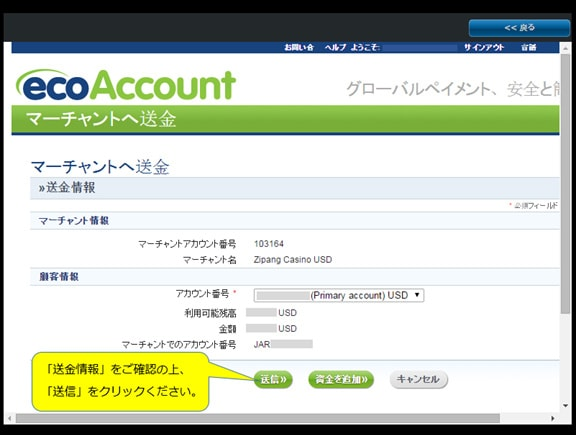Click the horizontal scrollbar thumb
576x435 pixels.
(x=258, y=418)
